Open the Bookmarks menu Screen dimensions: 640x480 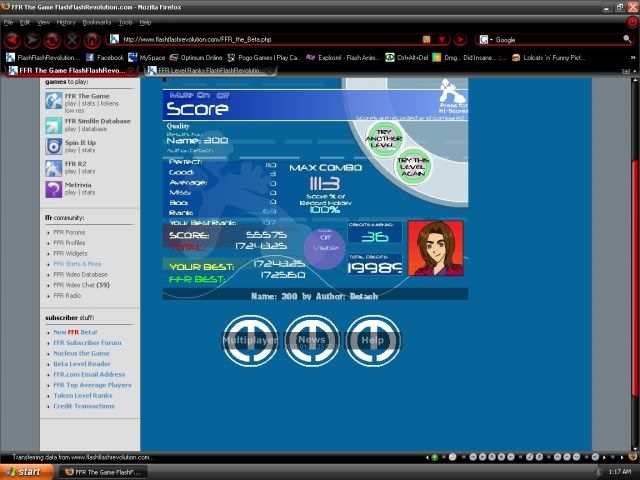(x=97, y=21)
